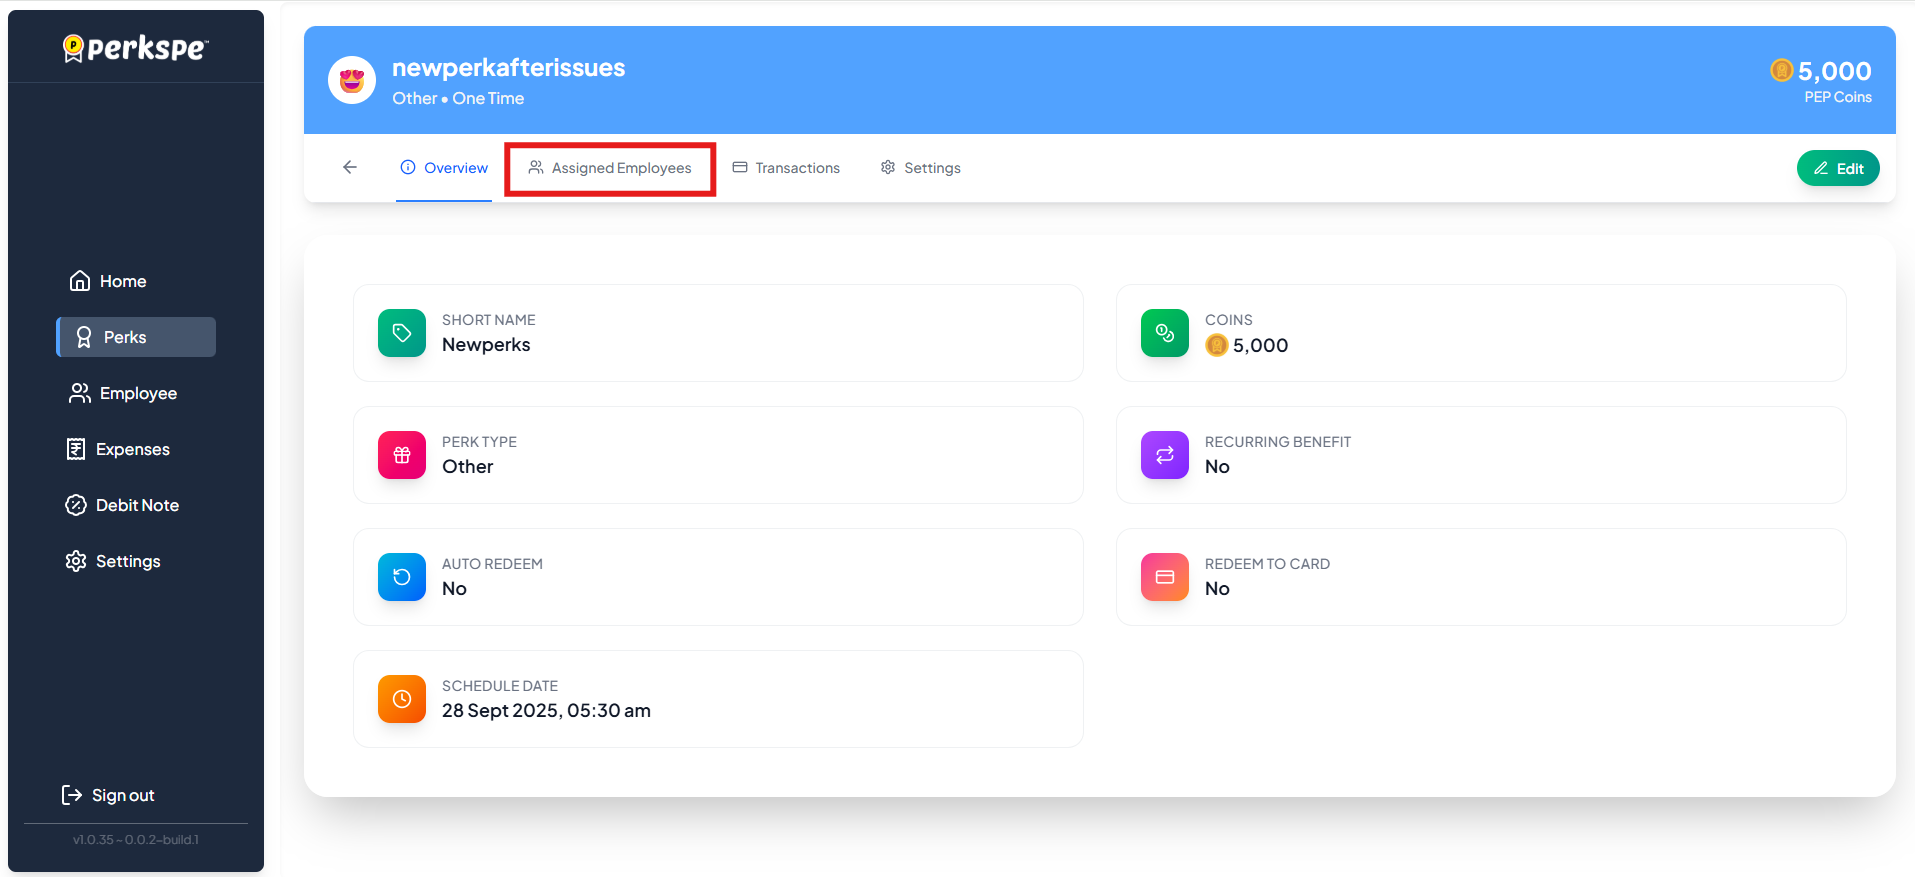Open the Assigned Employees tab
Viewport: 1915px width, 877px height.
click(610, 168)
